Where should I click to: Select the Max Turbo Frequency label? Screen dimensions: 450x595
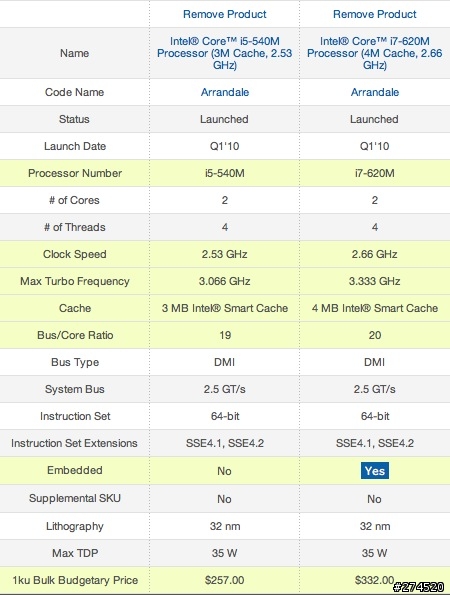point(75,281)
